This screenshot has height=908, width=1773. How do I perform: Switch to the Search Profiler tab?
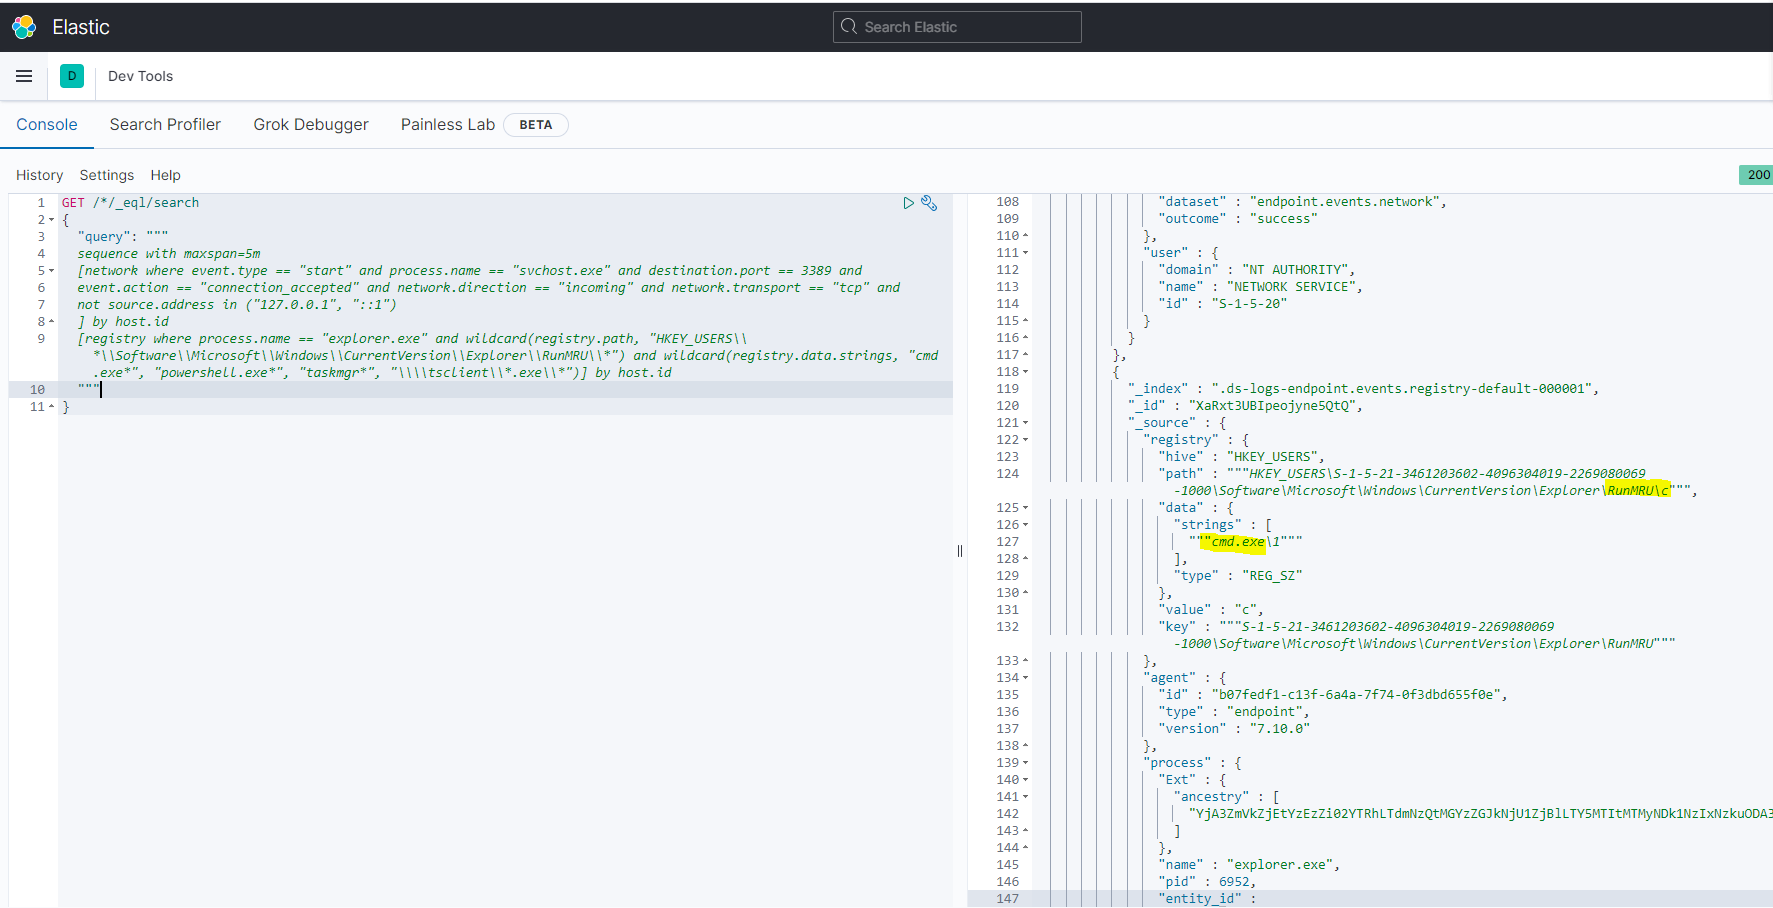[165, 124]
